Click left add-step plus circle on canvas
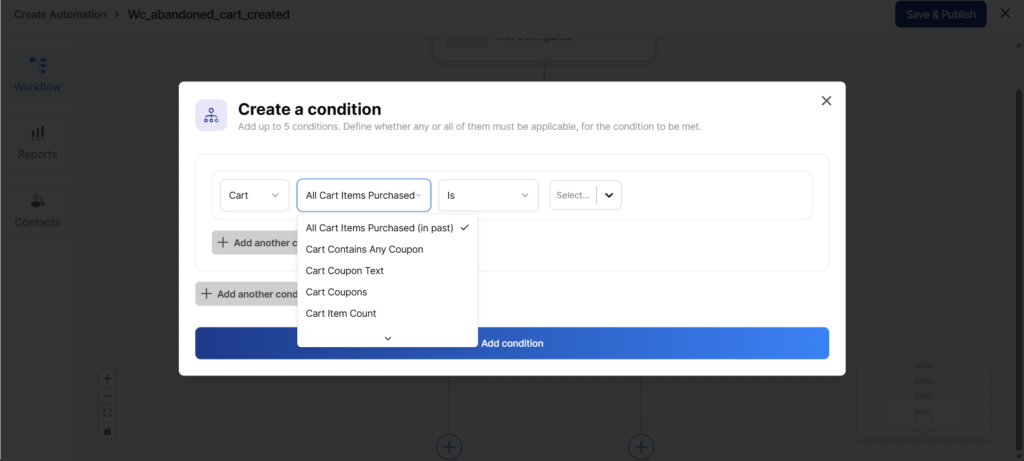This screenshot has height=461, width=1024. tap(449, 446)
